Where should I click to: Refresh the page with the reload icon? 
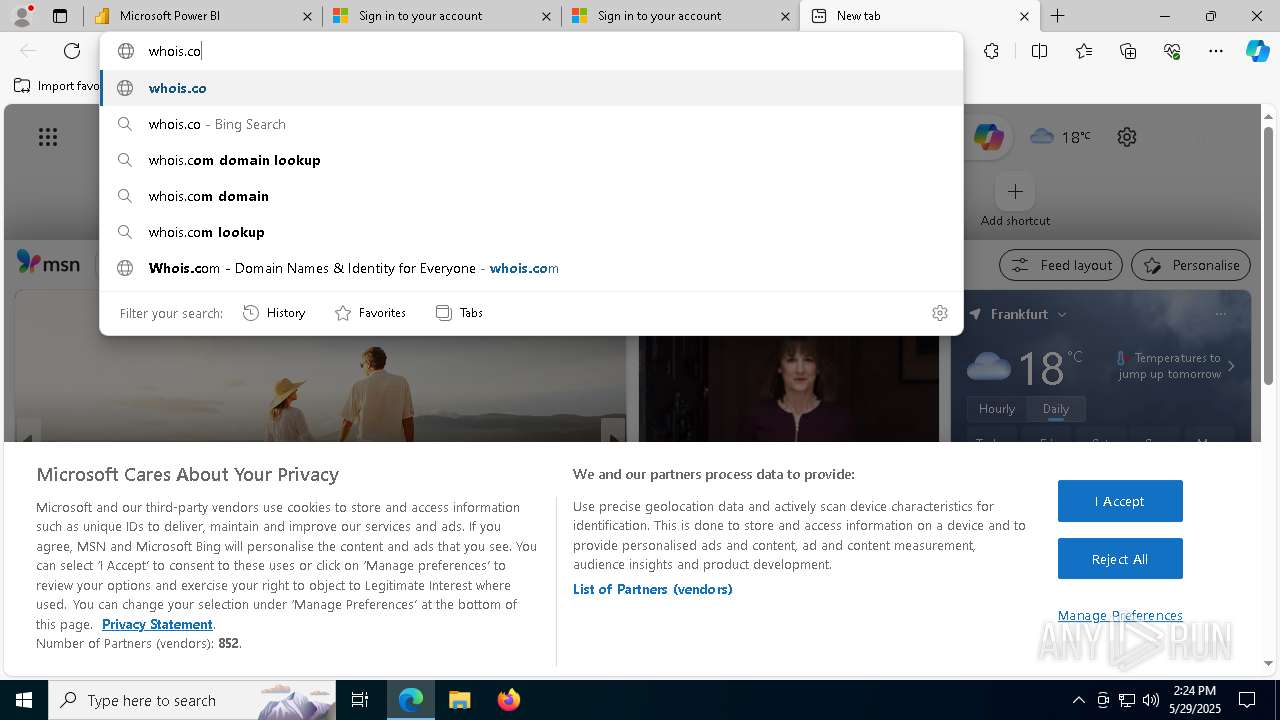[x=72, y=51]
